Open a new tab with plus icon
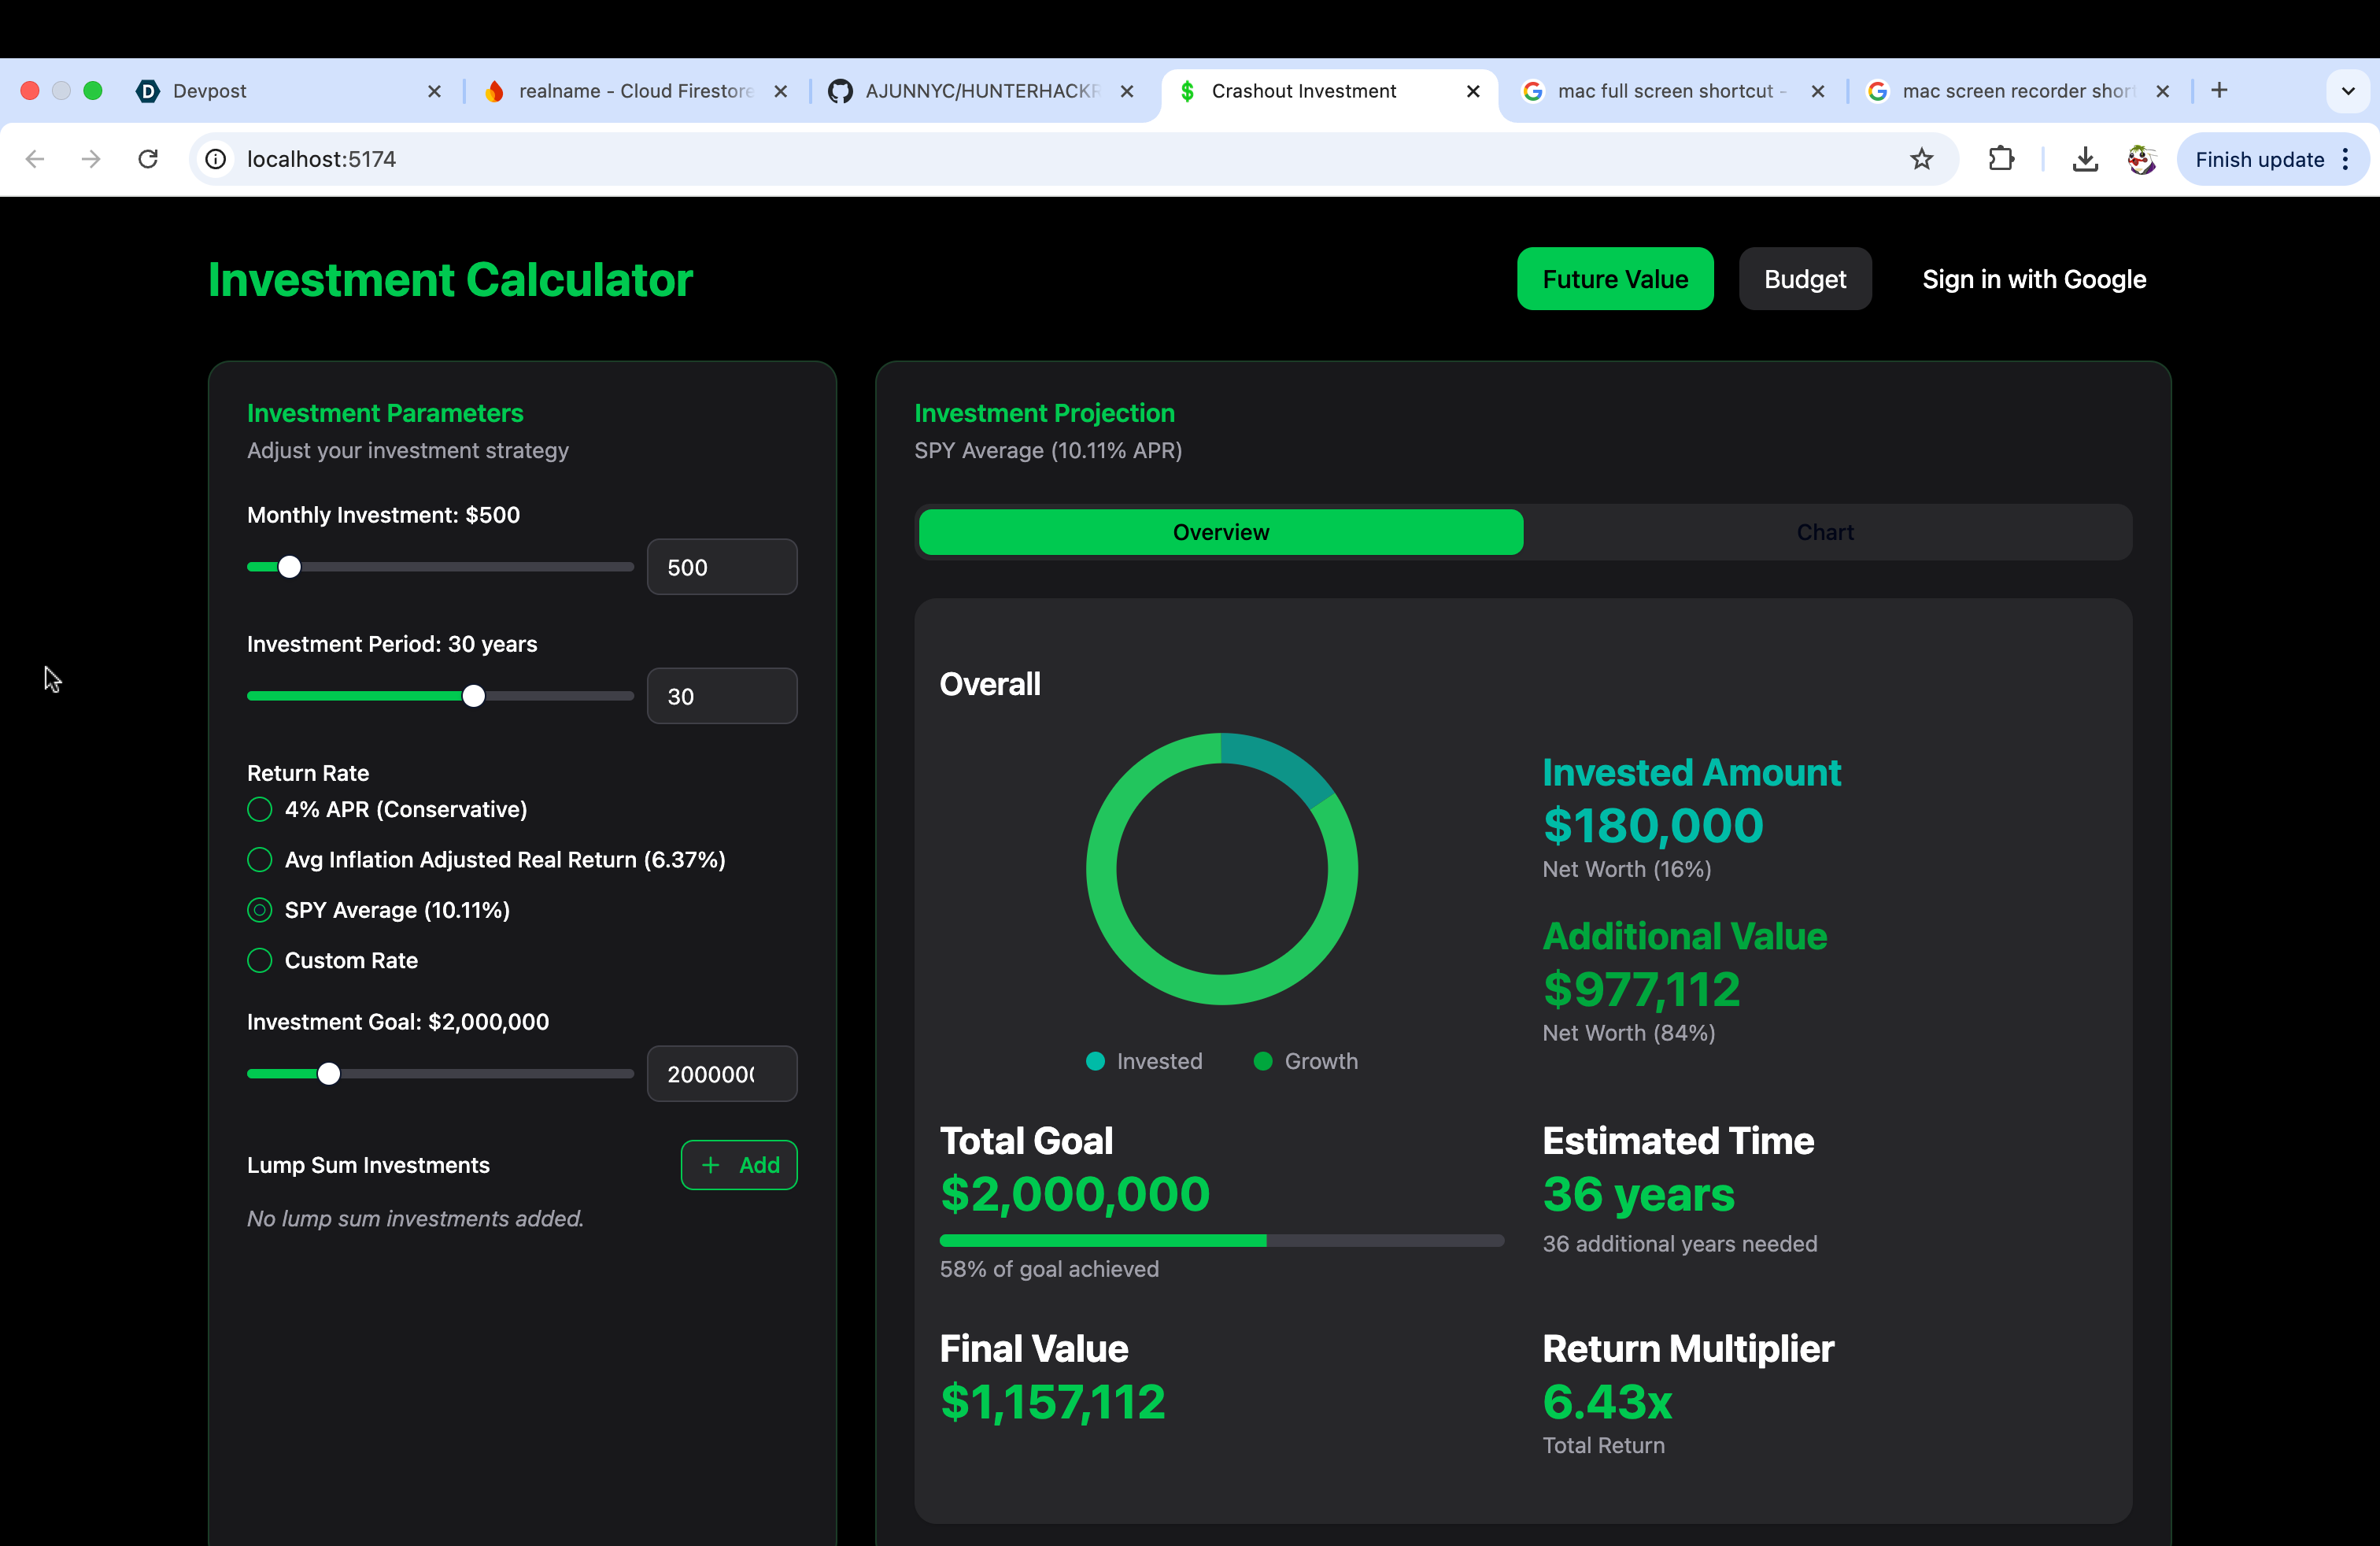 point(2219,91)
